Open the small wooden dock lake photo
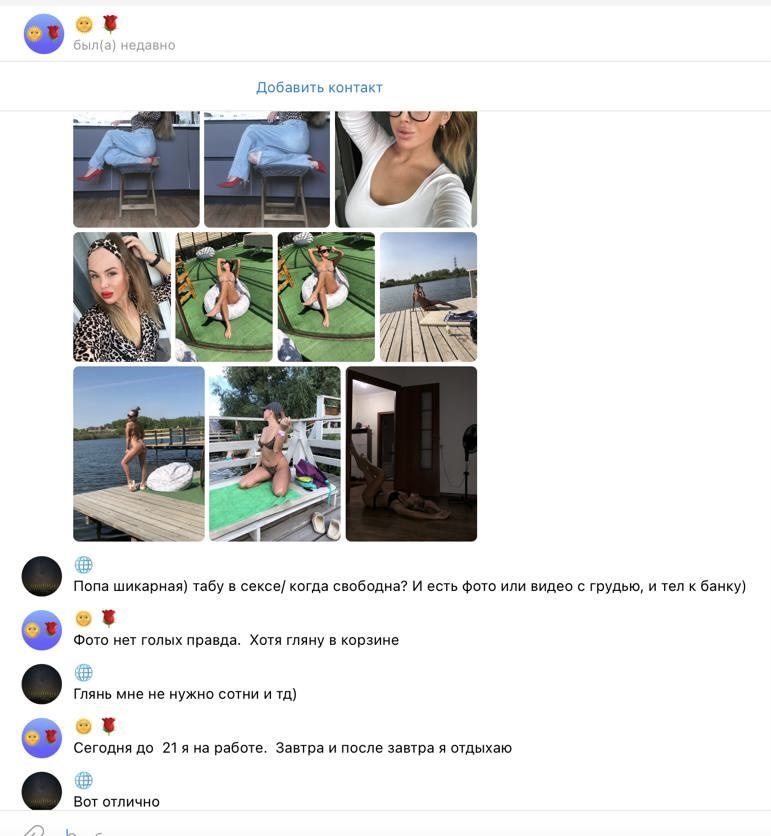This screenshot has width=771, height=836. (428, 297)
